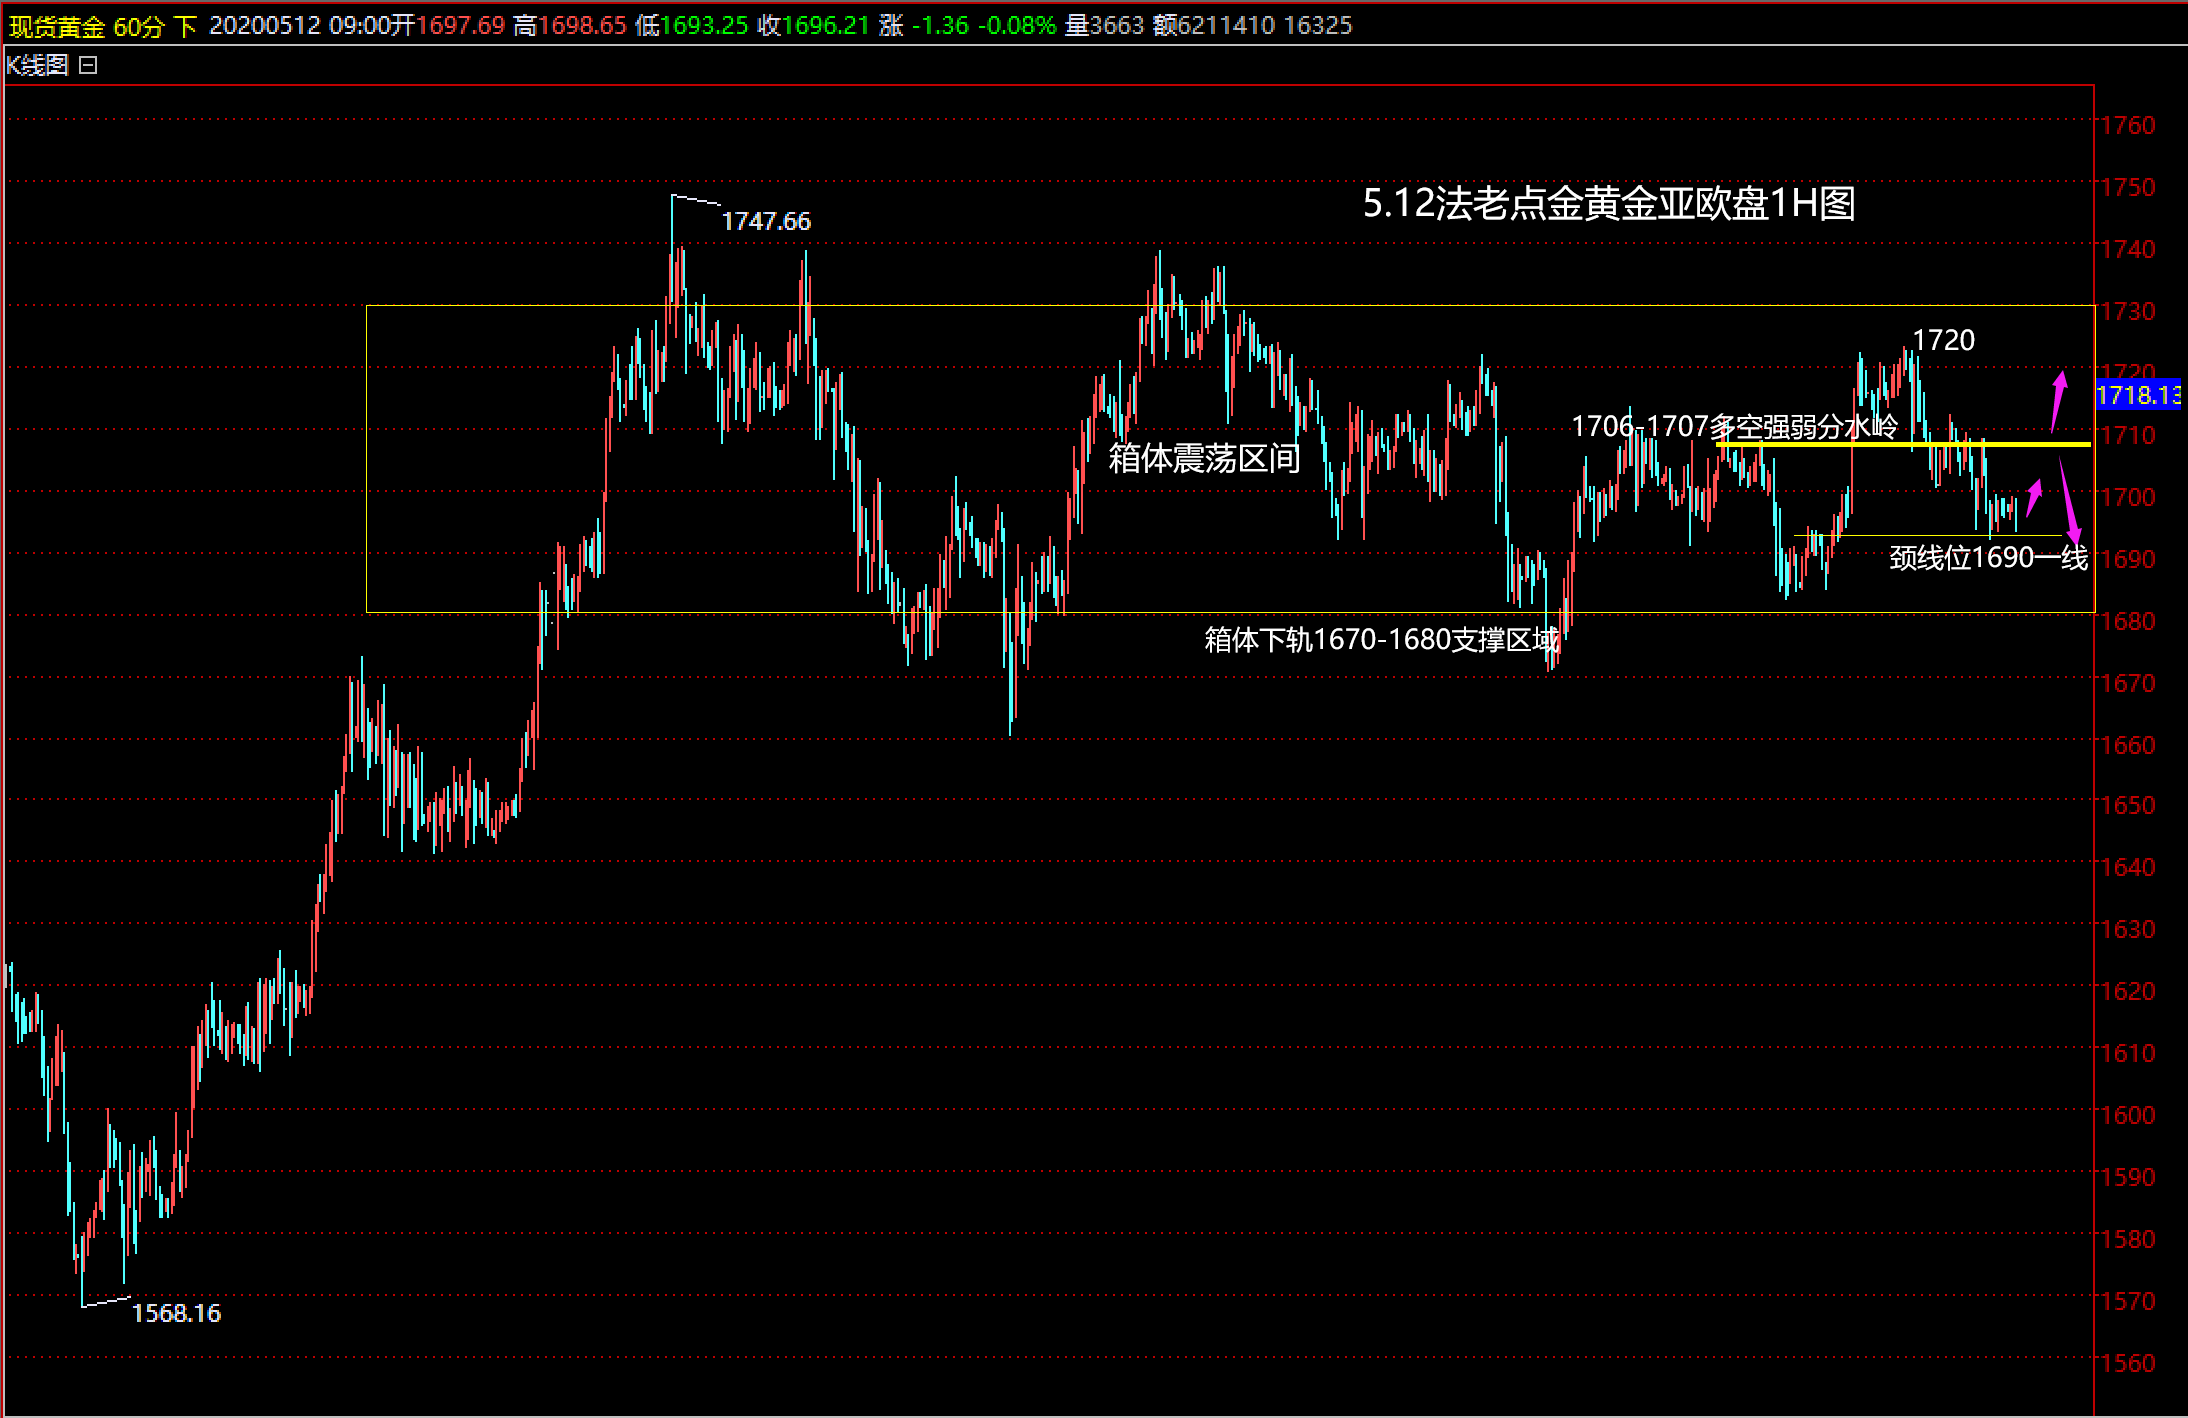Click the 1560 price axis label
Screen dimensions: 2188x1418
tap(2128, 1362)
